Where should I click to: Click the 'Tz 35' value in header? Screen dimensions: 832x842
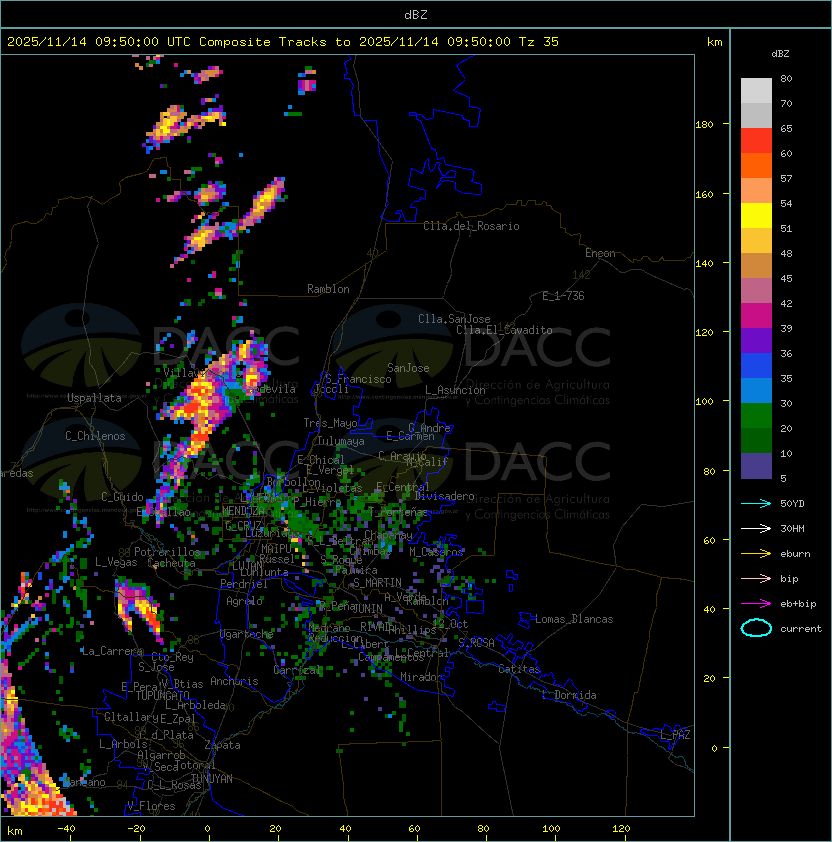coord(539,42)
